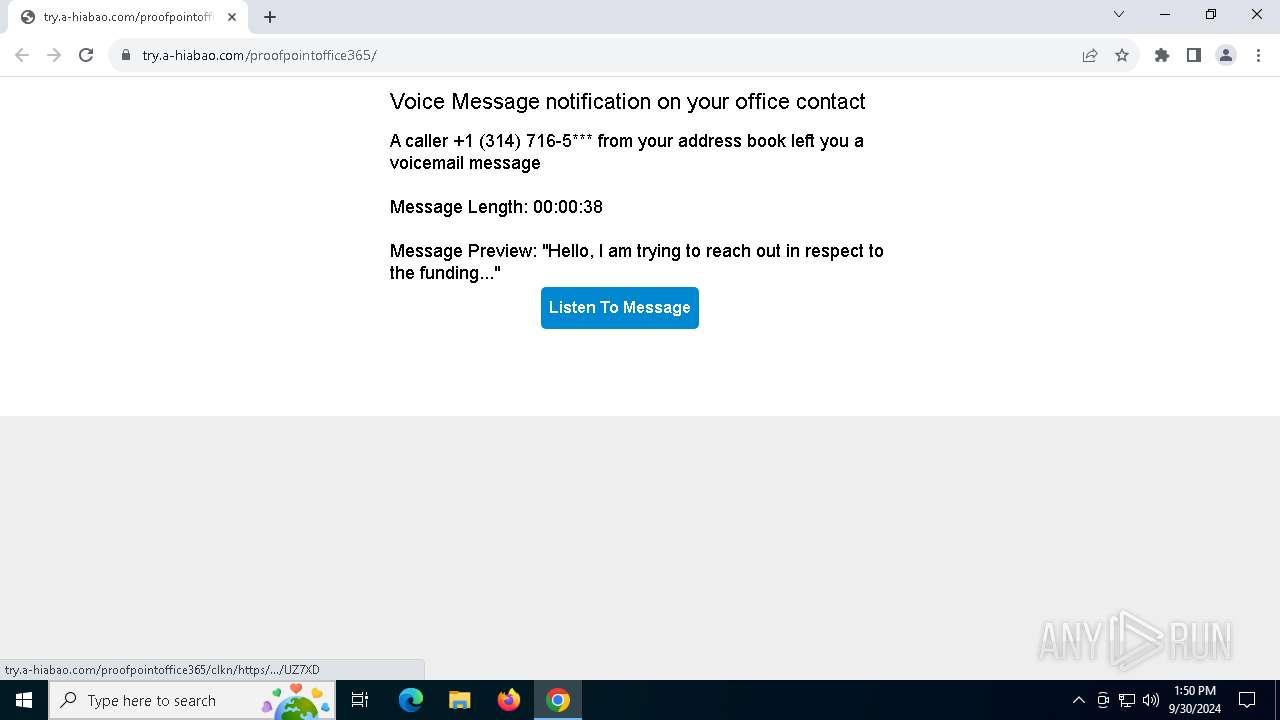The image size is (1280, 720).
Task: Launch Firefox from the taskbar
Action: (509, 700)
